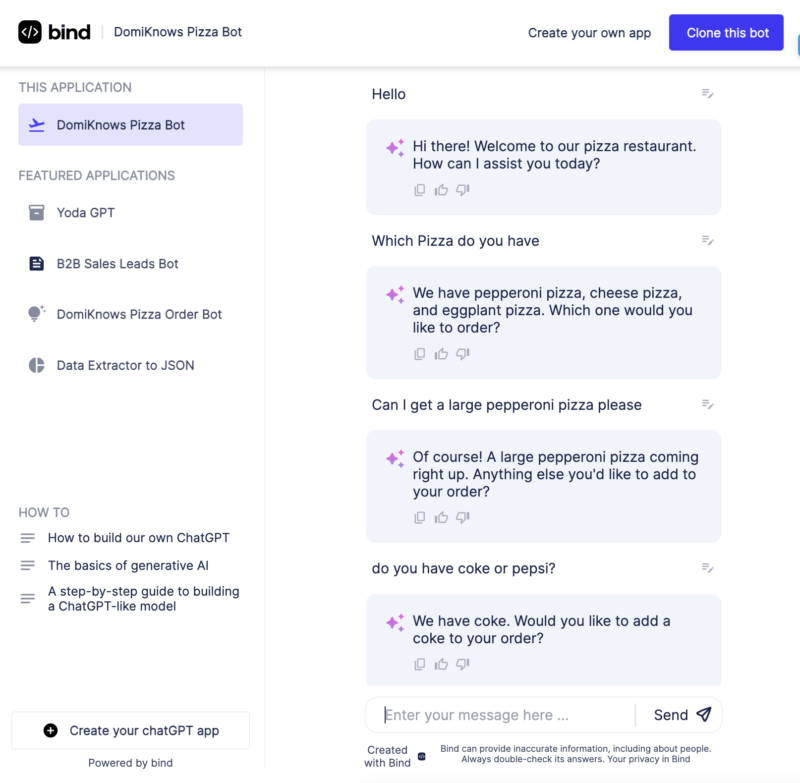Screen dimensions: 800x783
Task: Thumbs down the coke availability response
Action: [462, 664]
